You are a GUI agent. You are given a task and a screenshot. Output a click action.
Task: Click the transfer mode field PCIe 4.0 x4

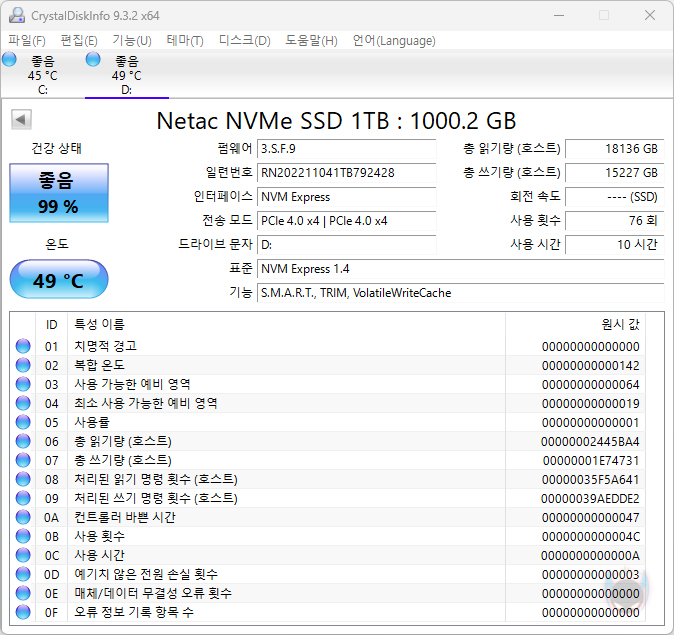pos(346,221)
